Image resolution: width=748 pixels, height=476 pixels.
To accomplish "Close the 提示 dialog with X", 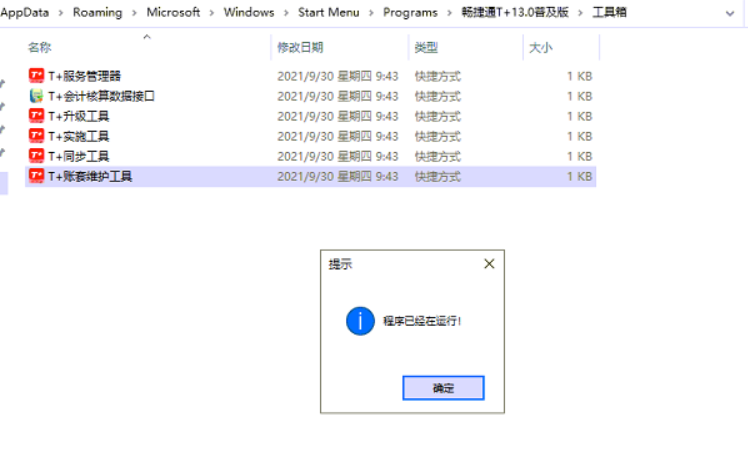I will (x=489, y=264).
